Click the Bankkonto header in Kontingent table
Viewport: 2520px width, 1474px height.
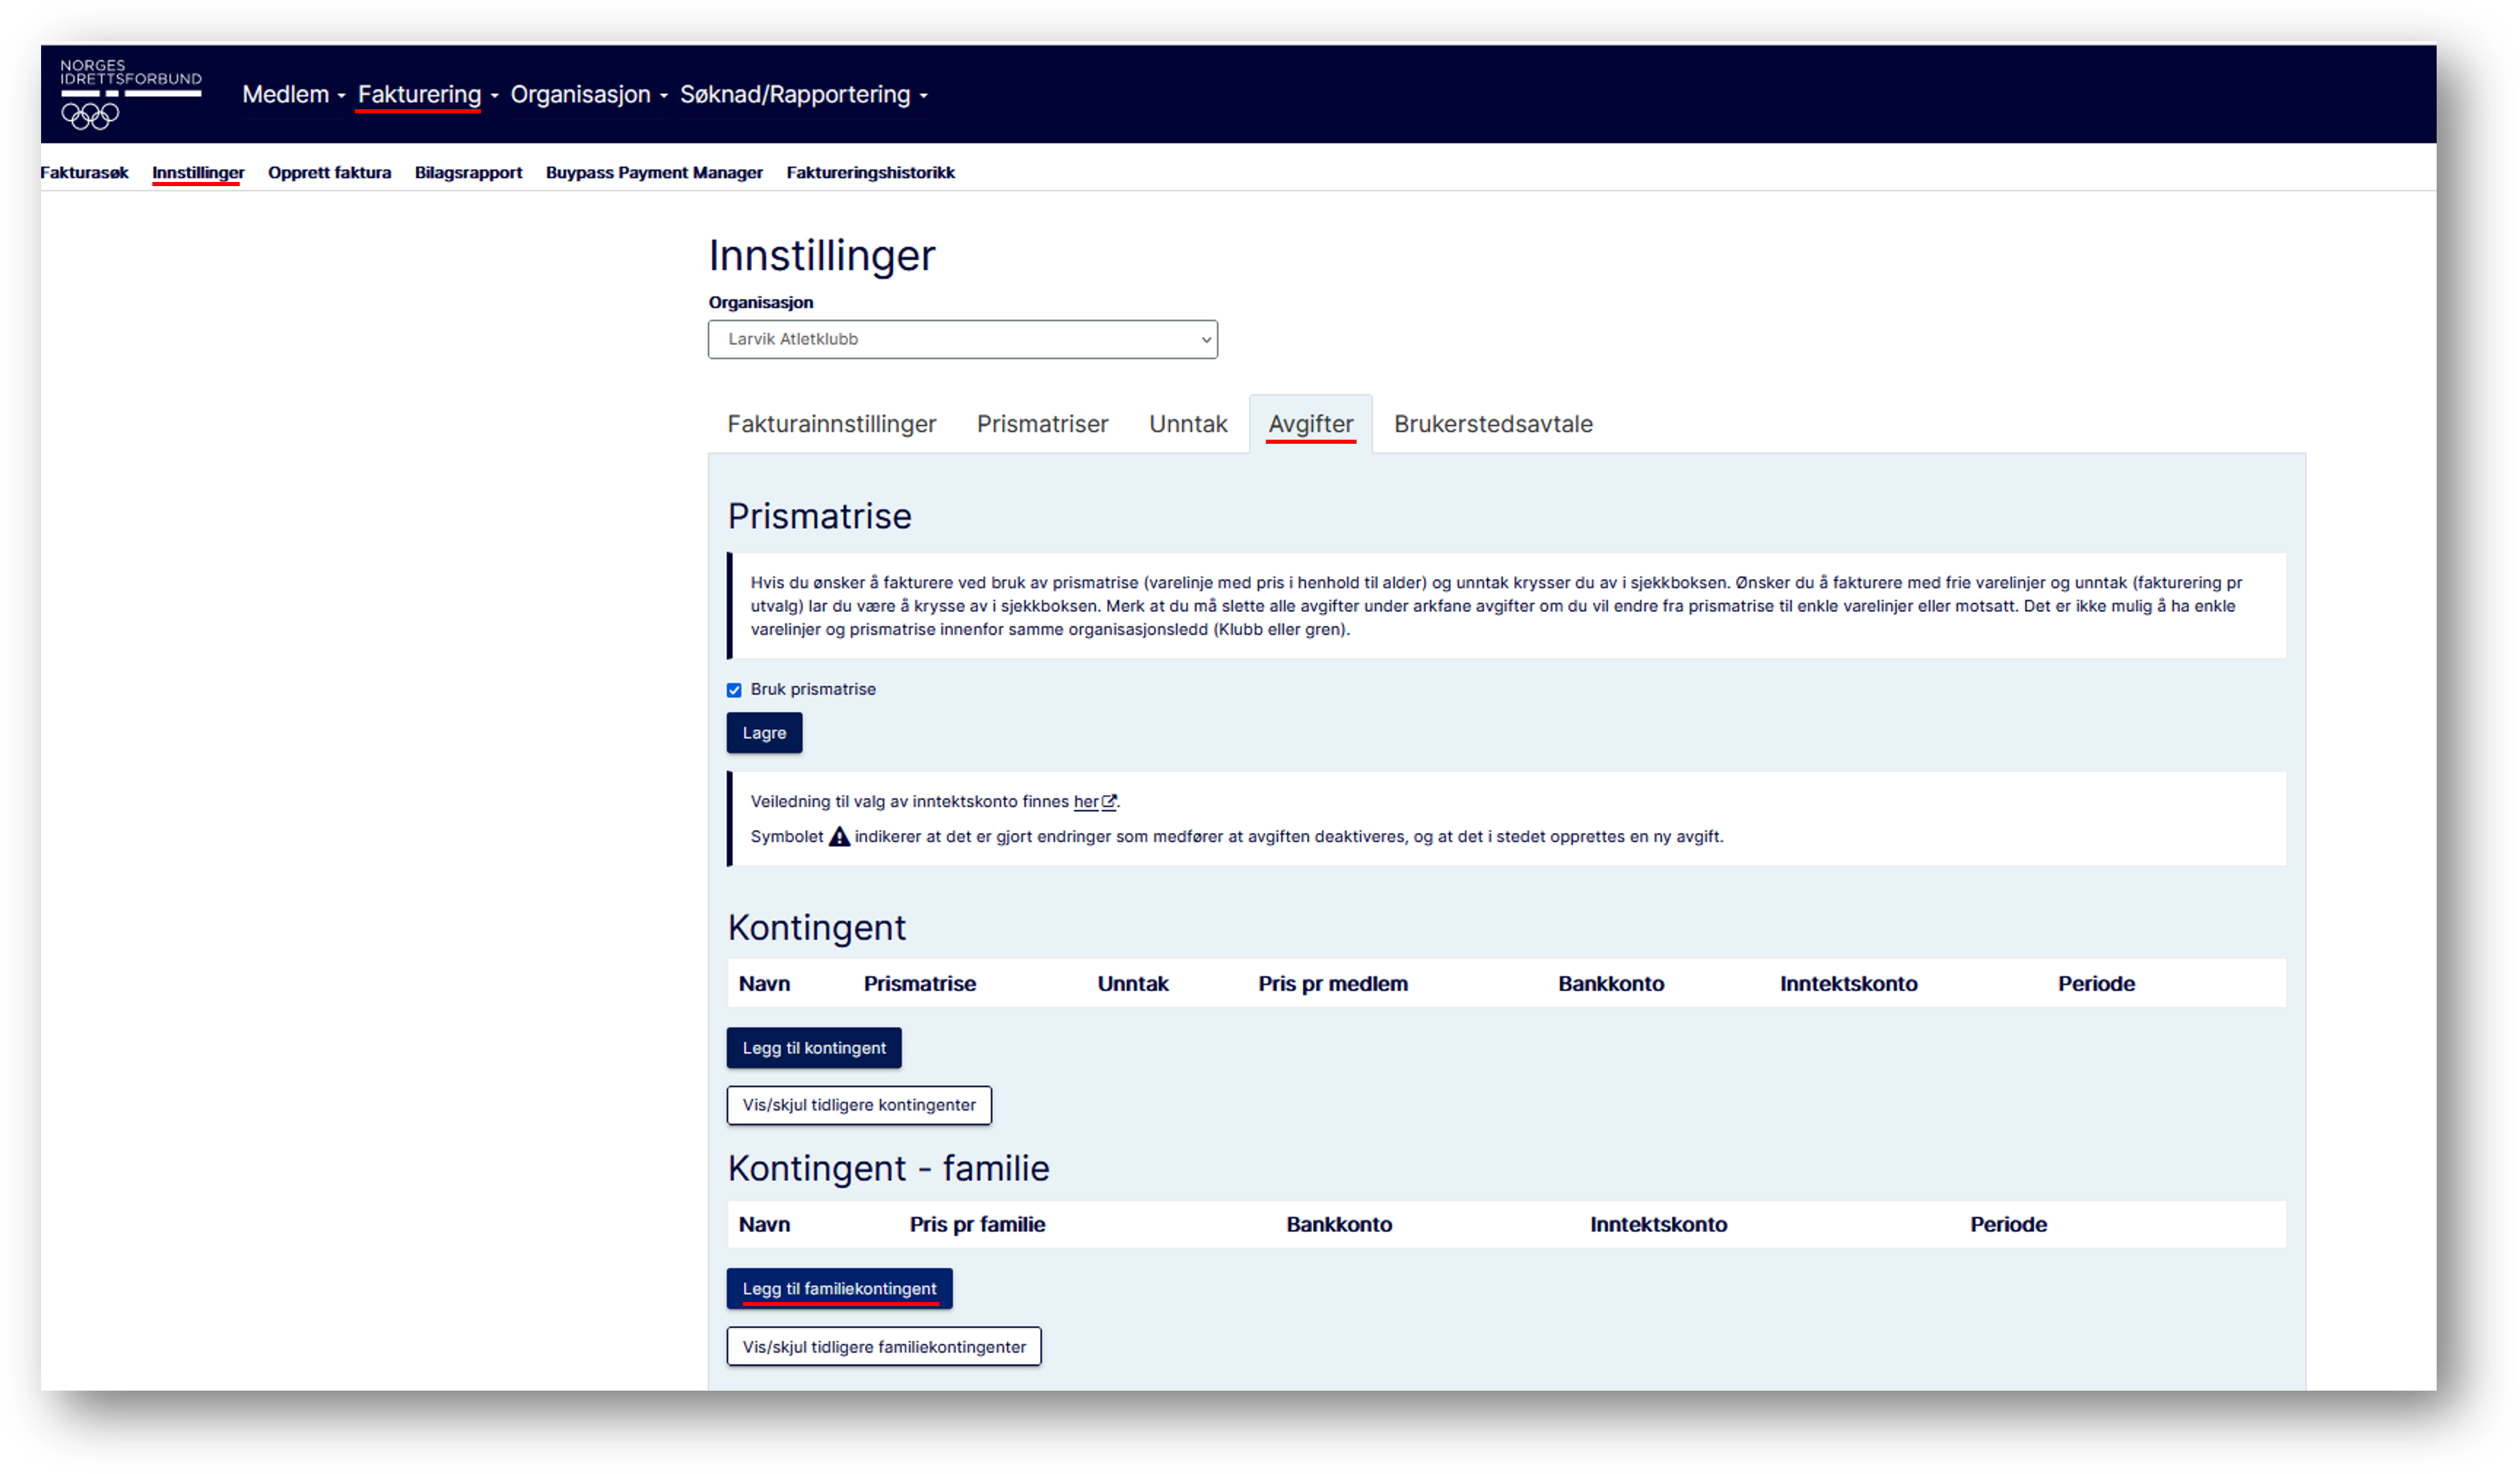pyautogui.click(x=1611, y=984)
